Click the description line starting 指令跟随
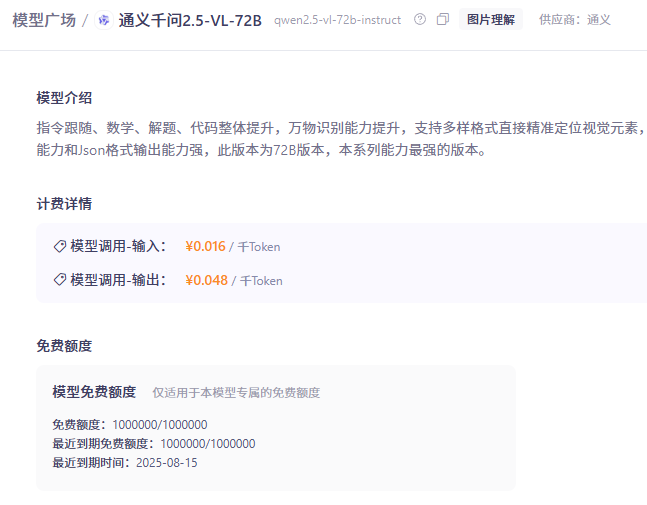The width and height of the screenshot is (647, 505). click(x=341, y=128)
